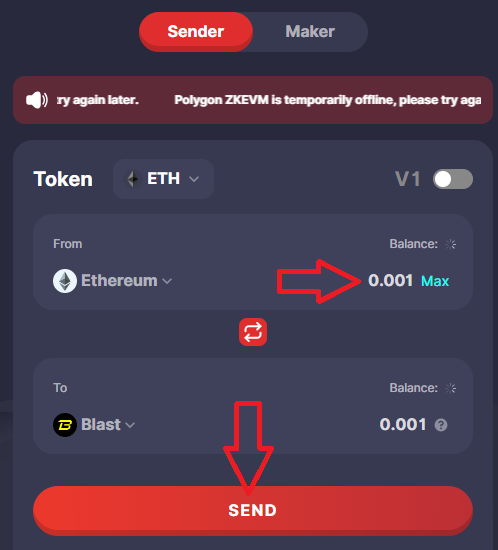Click the Max amount link
The width and height of the screenshot is (498, 550).
(x=435, y=281)
